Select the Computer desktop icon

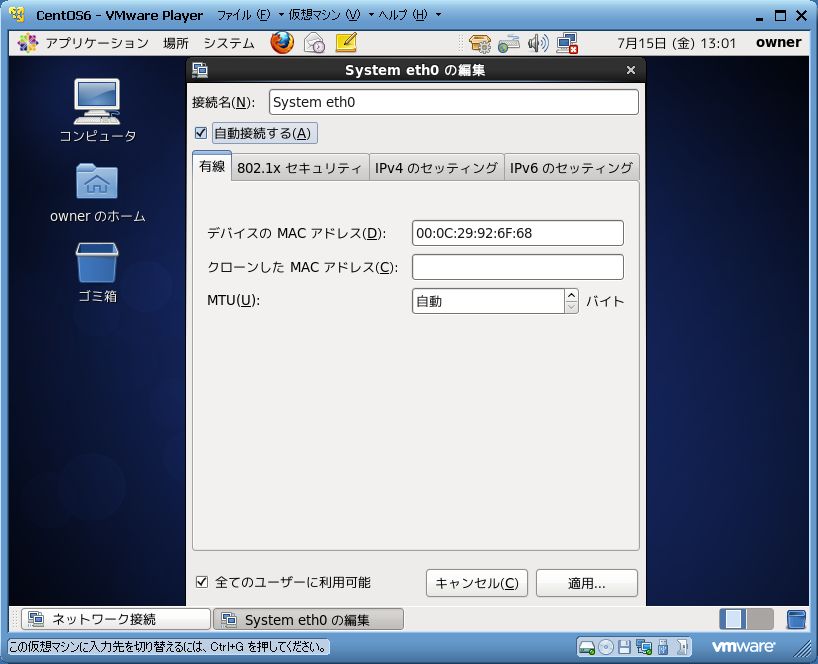[97, 111]
